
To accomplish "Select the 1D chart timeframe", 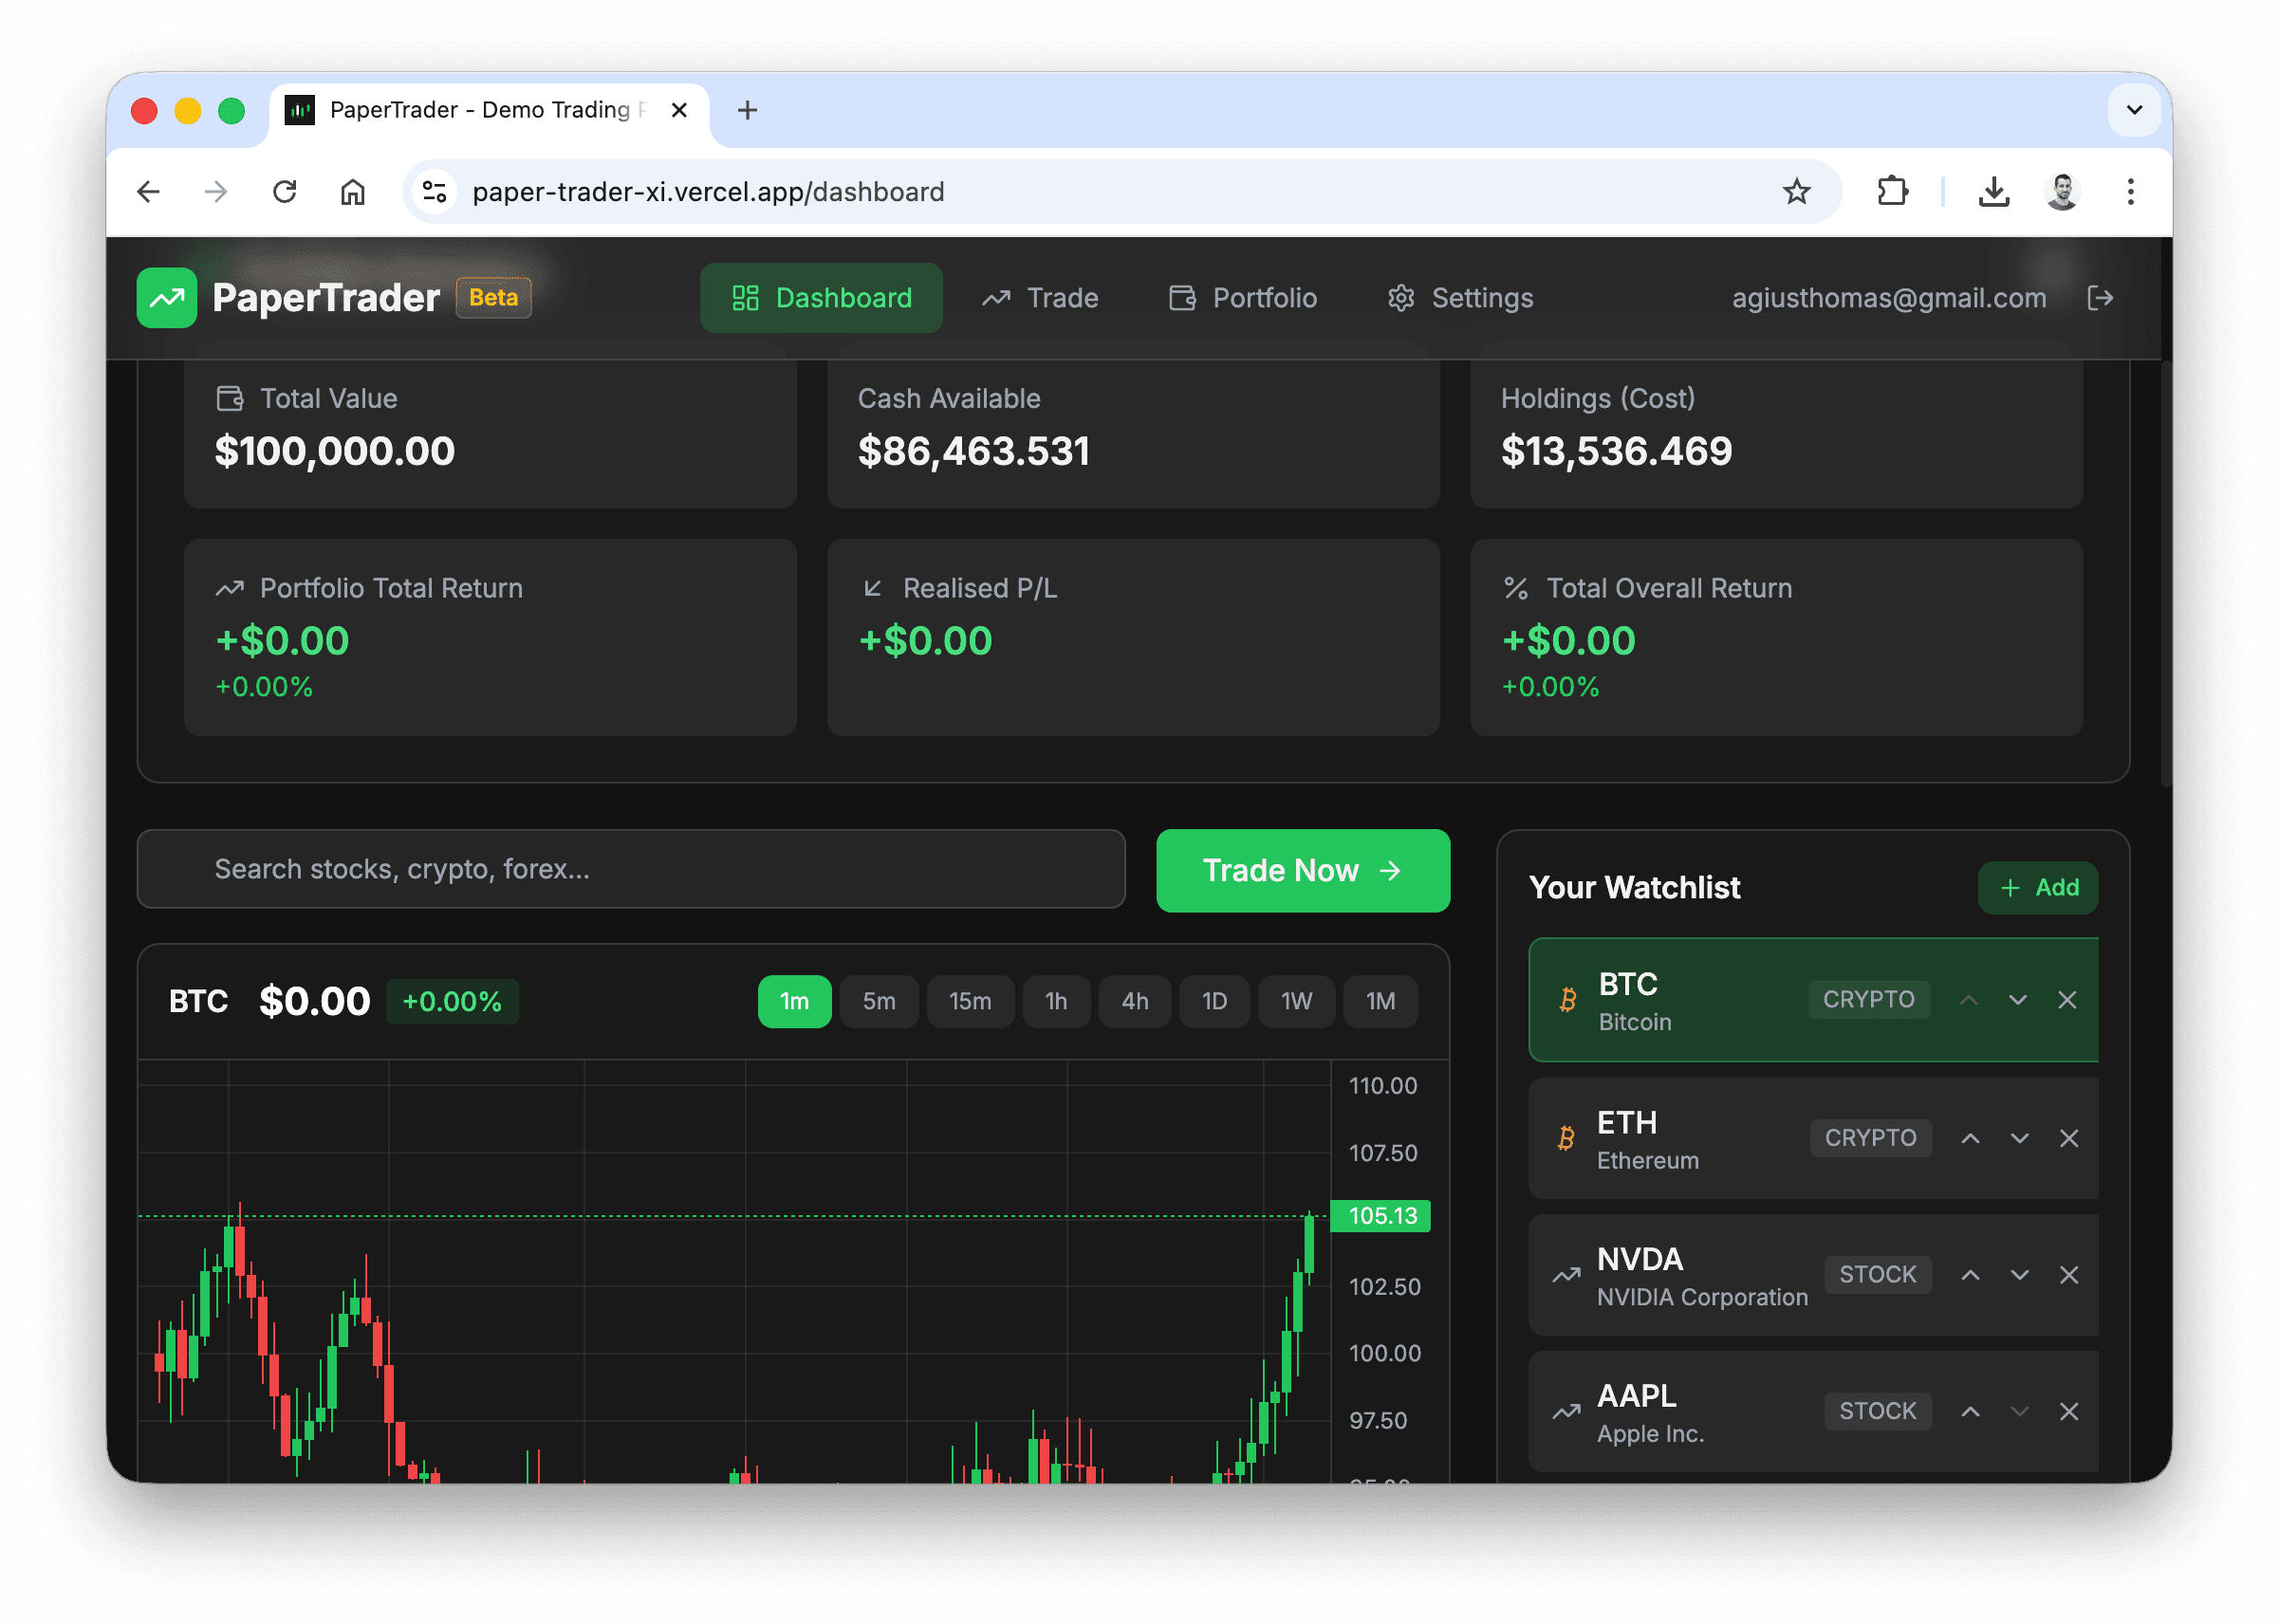I will pyautogui.click(x=1214, y=1001).
